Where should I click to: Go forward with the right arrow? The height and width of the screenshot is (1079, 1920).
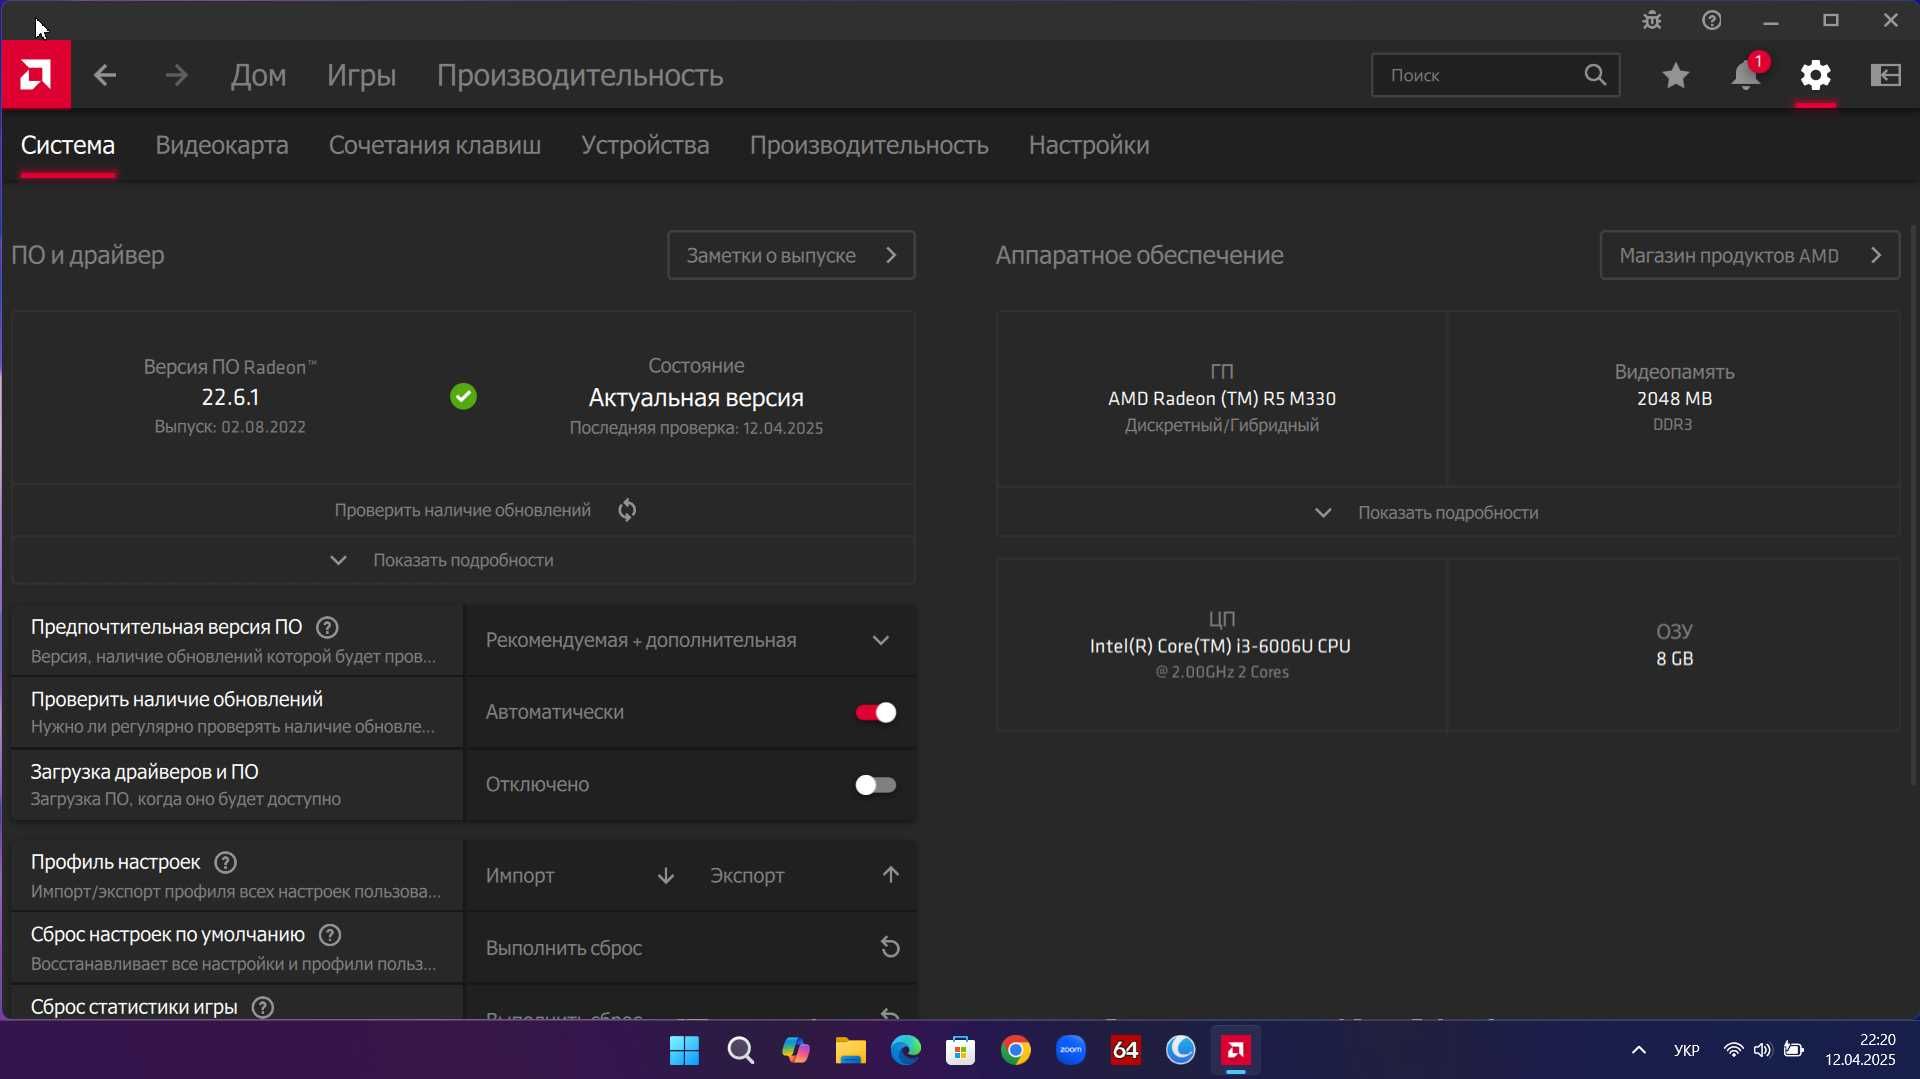coord(177,75)
